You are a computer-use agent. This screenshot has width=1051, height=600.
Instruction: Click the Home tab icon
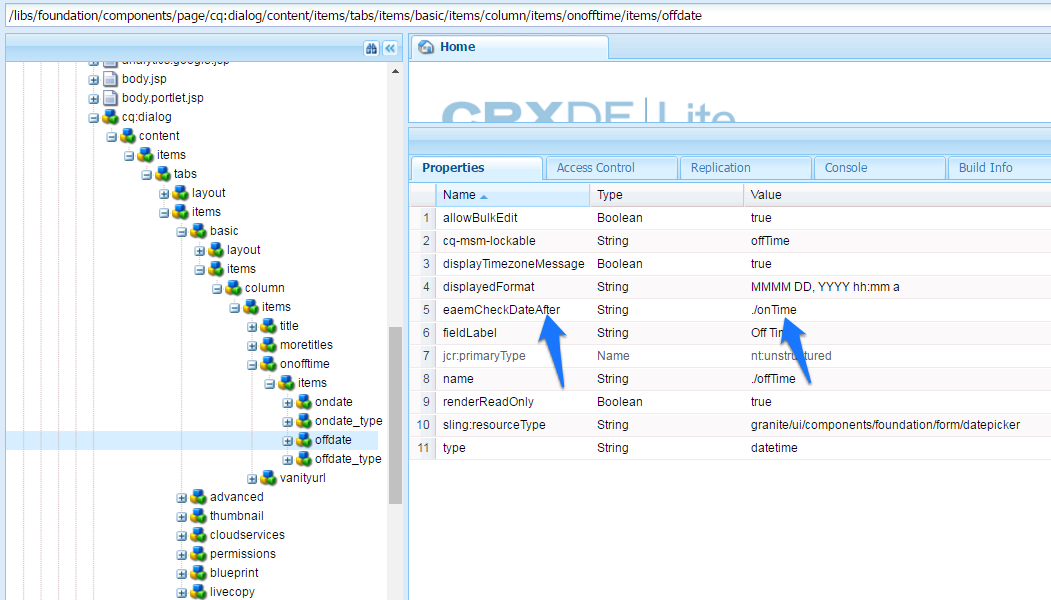[x=426, y=47]
